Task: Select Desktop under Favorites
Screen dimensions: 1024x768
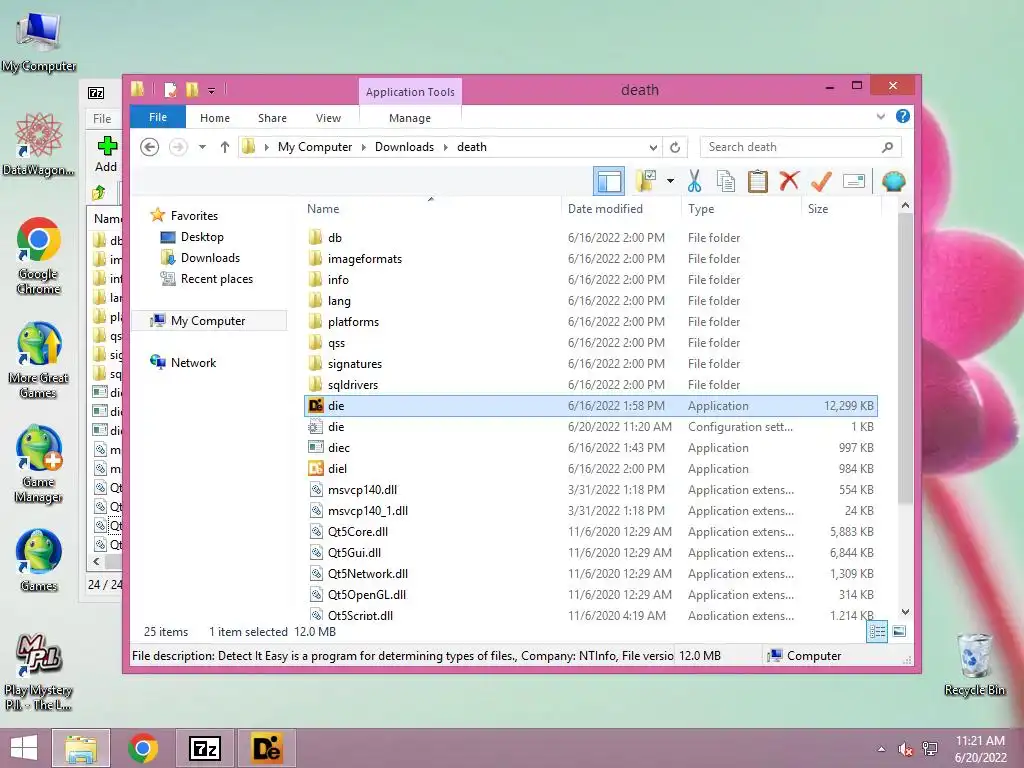Action: [x=202, y=237]
